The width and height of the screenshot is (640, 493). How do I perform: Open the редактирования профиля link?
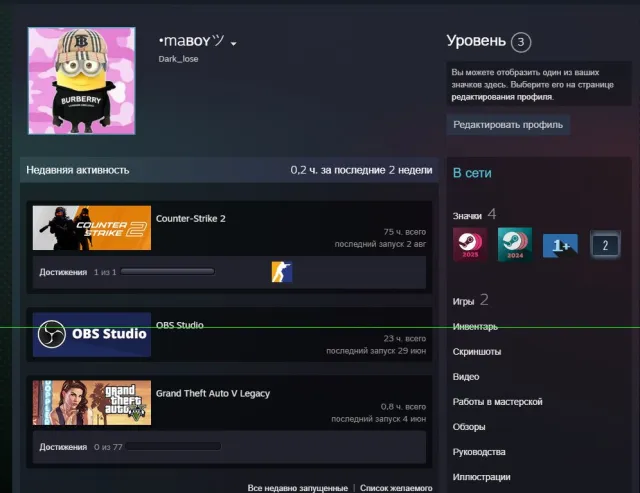[x=502, y=97]
